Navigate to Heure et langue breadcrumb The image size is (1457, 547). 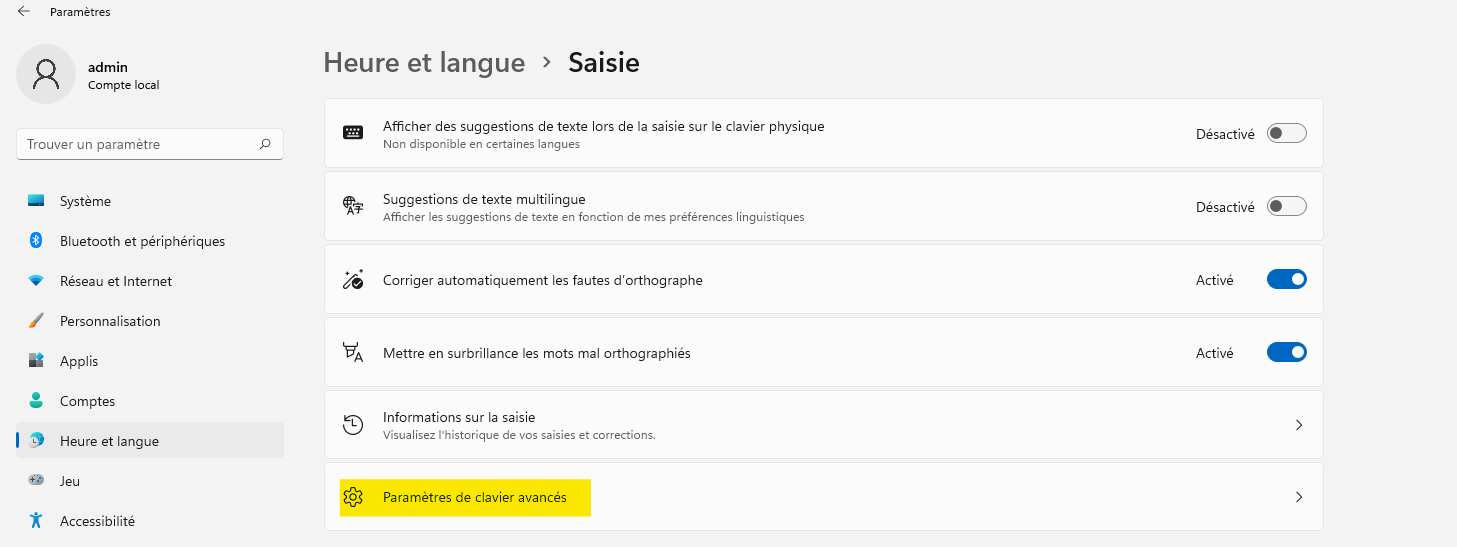coord(424,63)
